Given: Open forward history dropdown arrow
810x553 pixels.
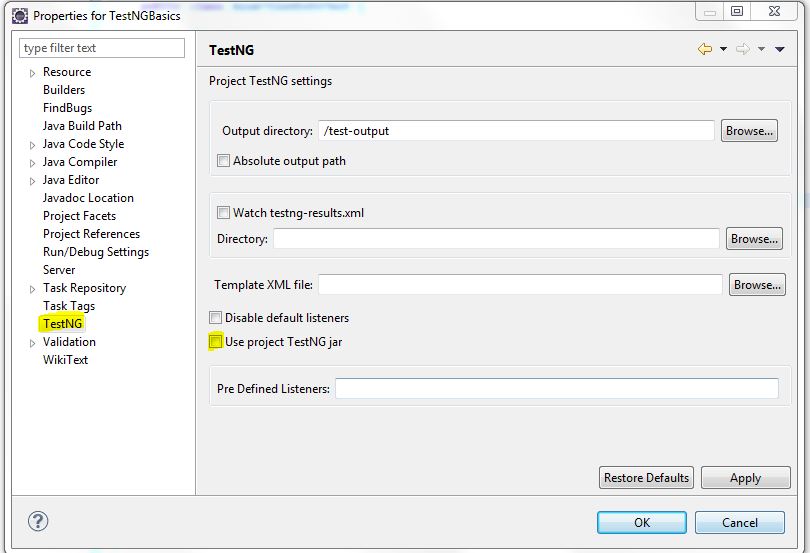Looking at the screenshot, I should [x=761, y=49].
